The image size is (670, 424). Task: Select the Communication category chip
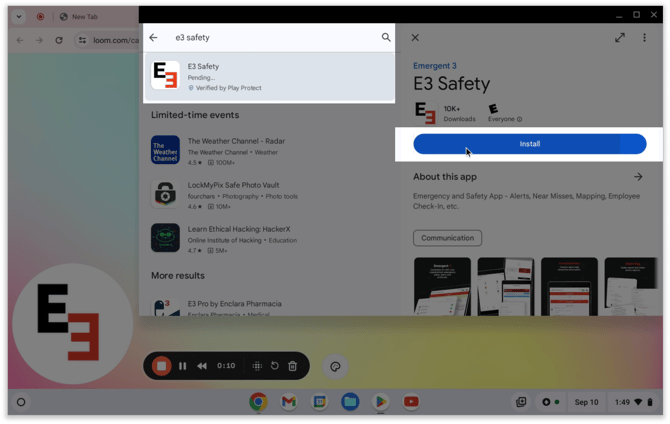coord(447,238)
